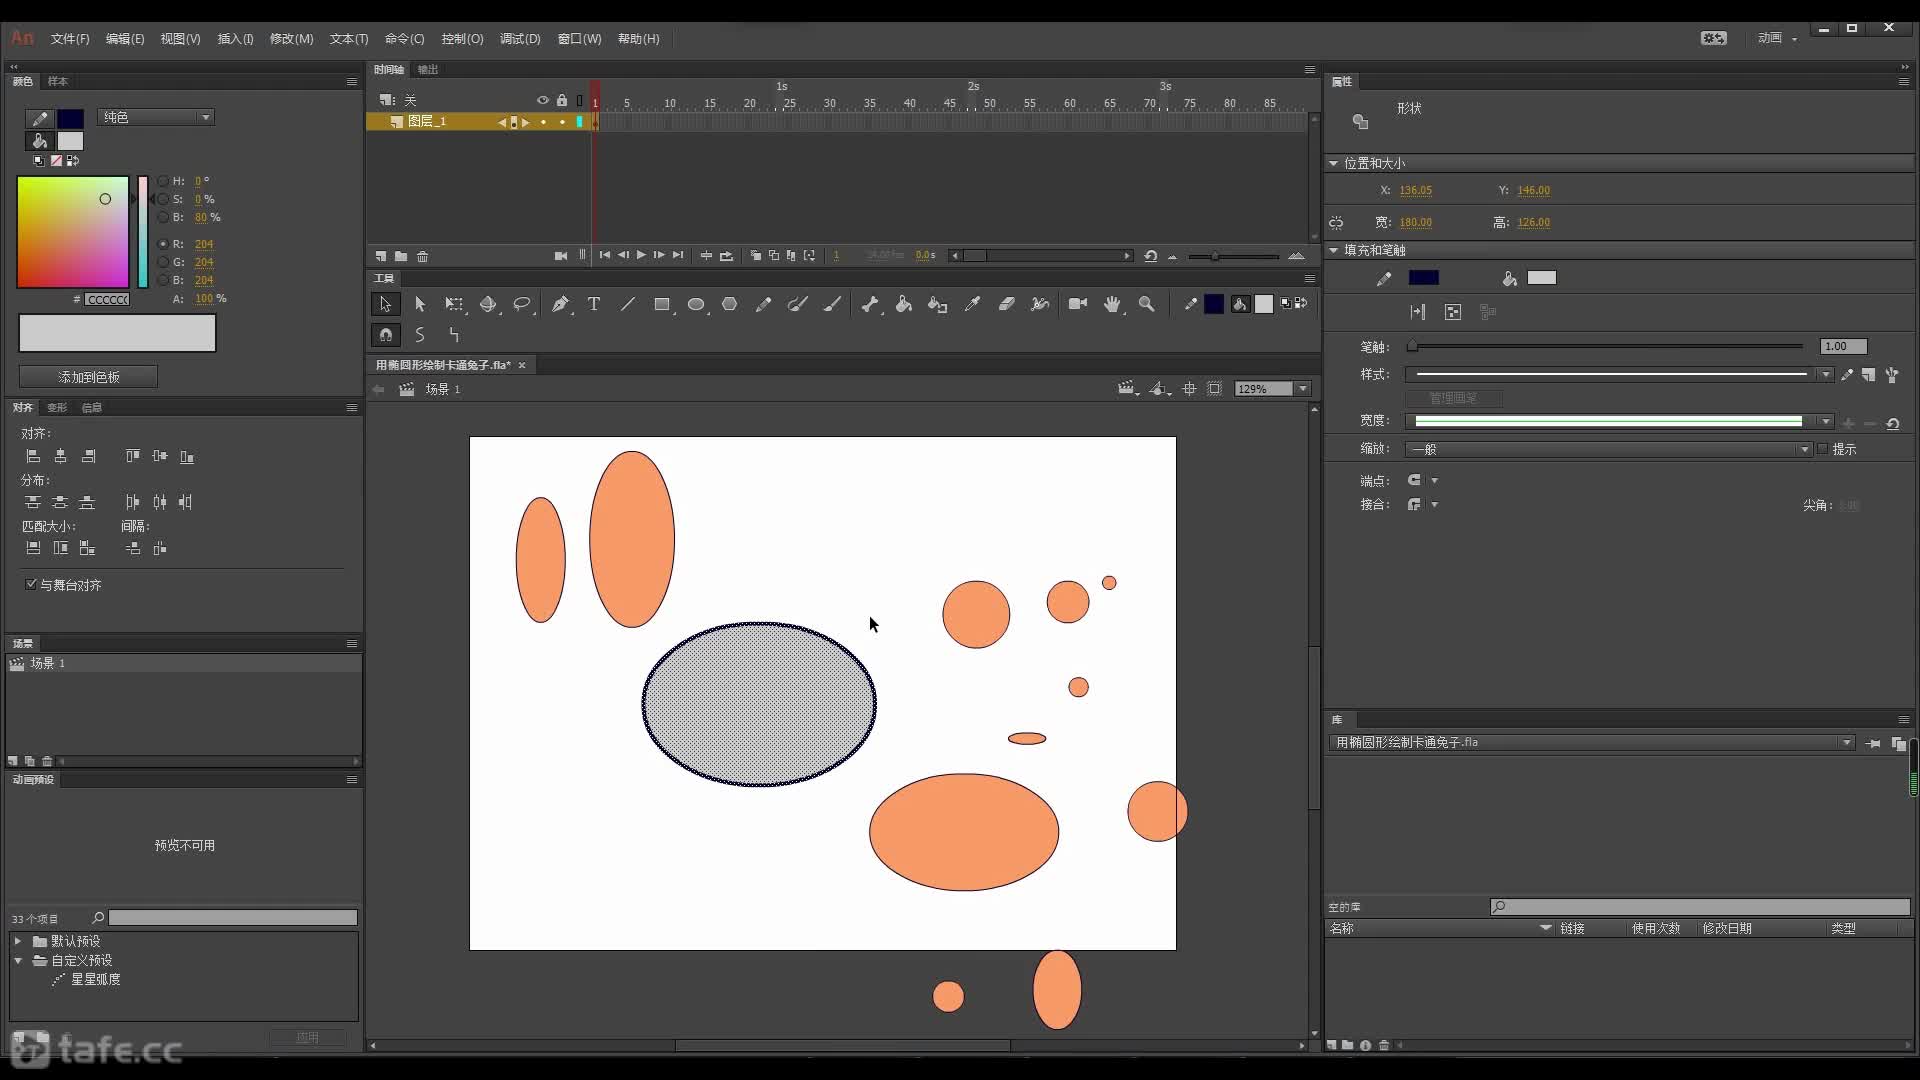
Task: Select the Zoom magnifier tool
Action: (1147, 304)
